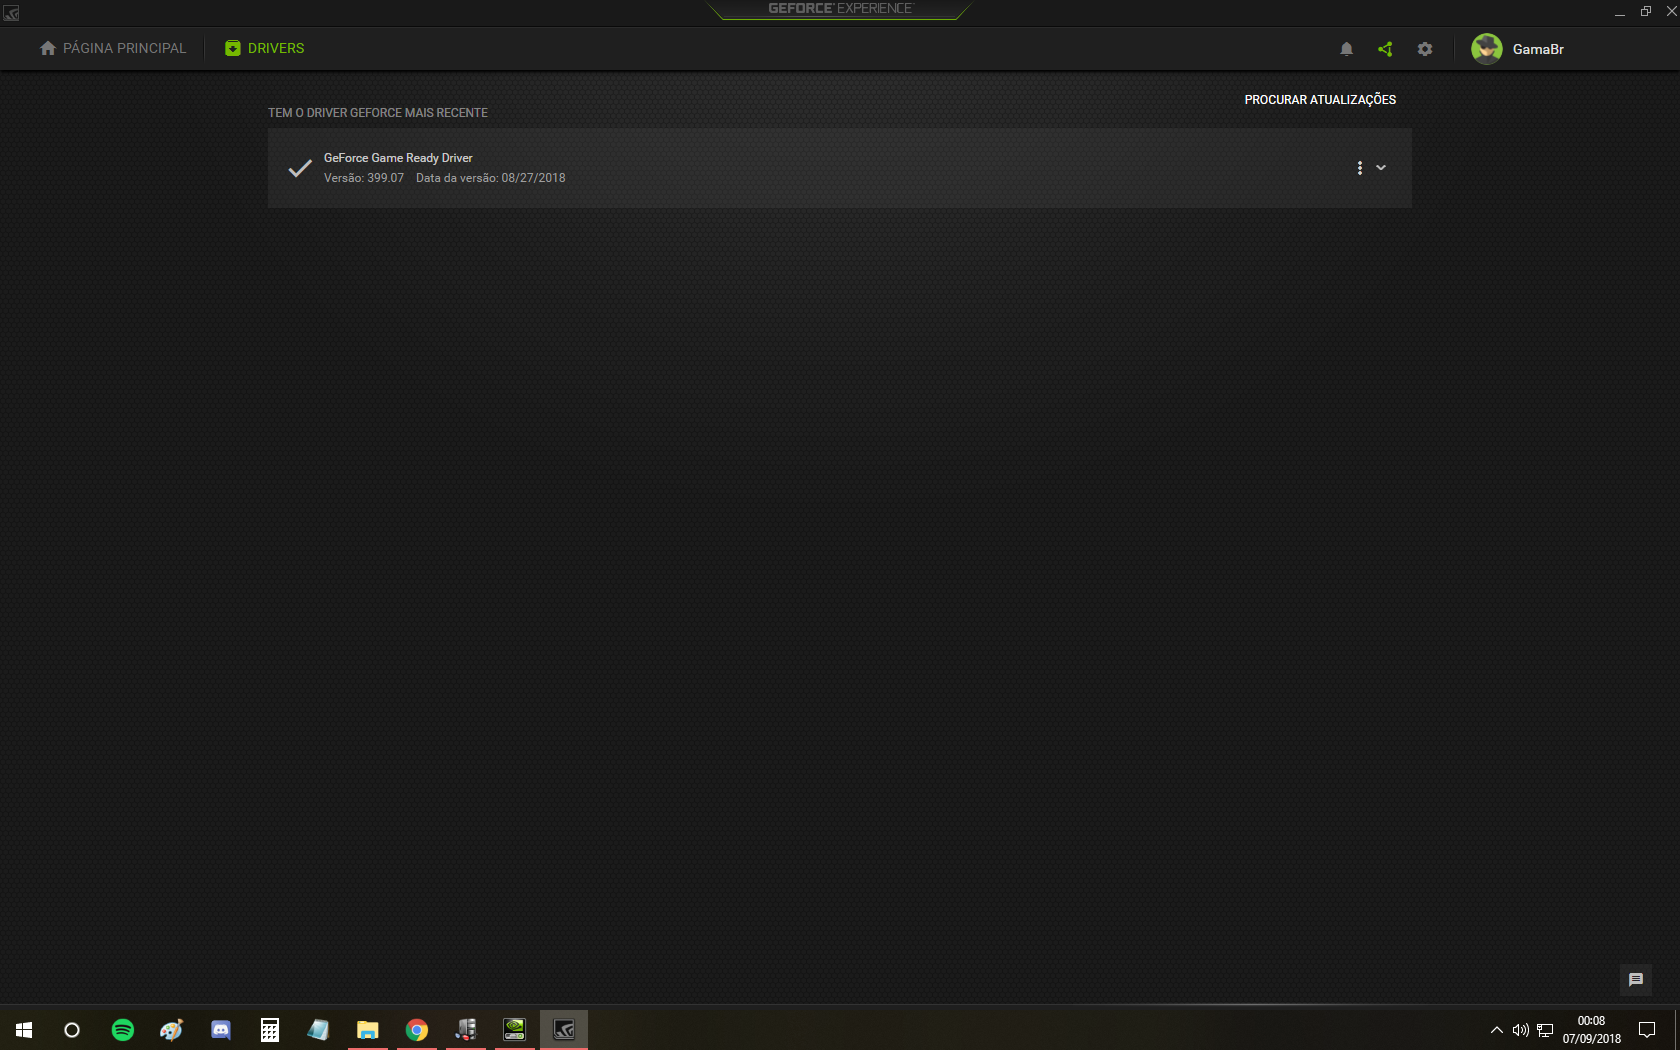Restore down the GeForce Experience window
This screenshot has height=1050, width=1680.
point(1646,12)
